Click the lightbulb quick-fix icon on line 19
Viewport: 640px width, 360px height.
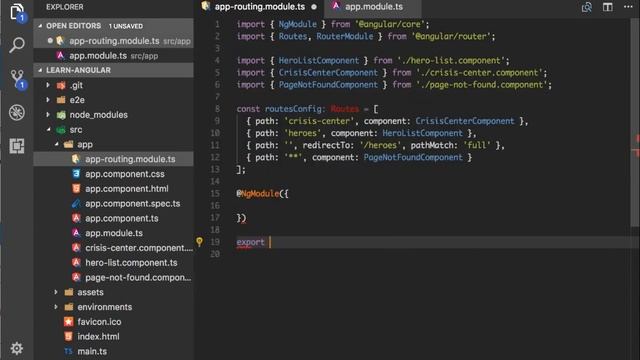point(199,242)
